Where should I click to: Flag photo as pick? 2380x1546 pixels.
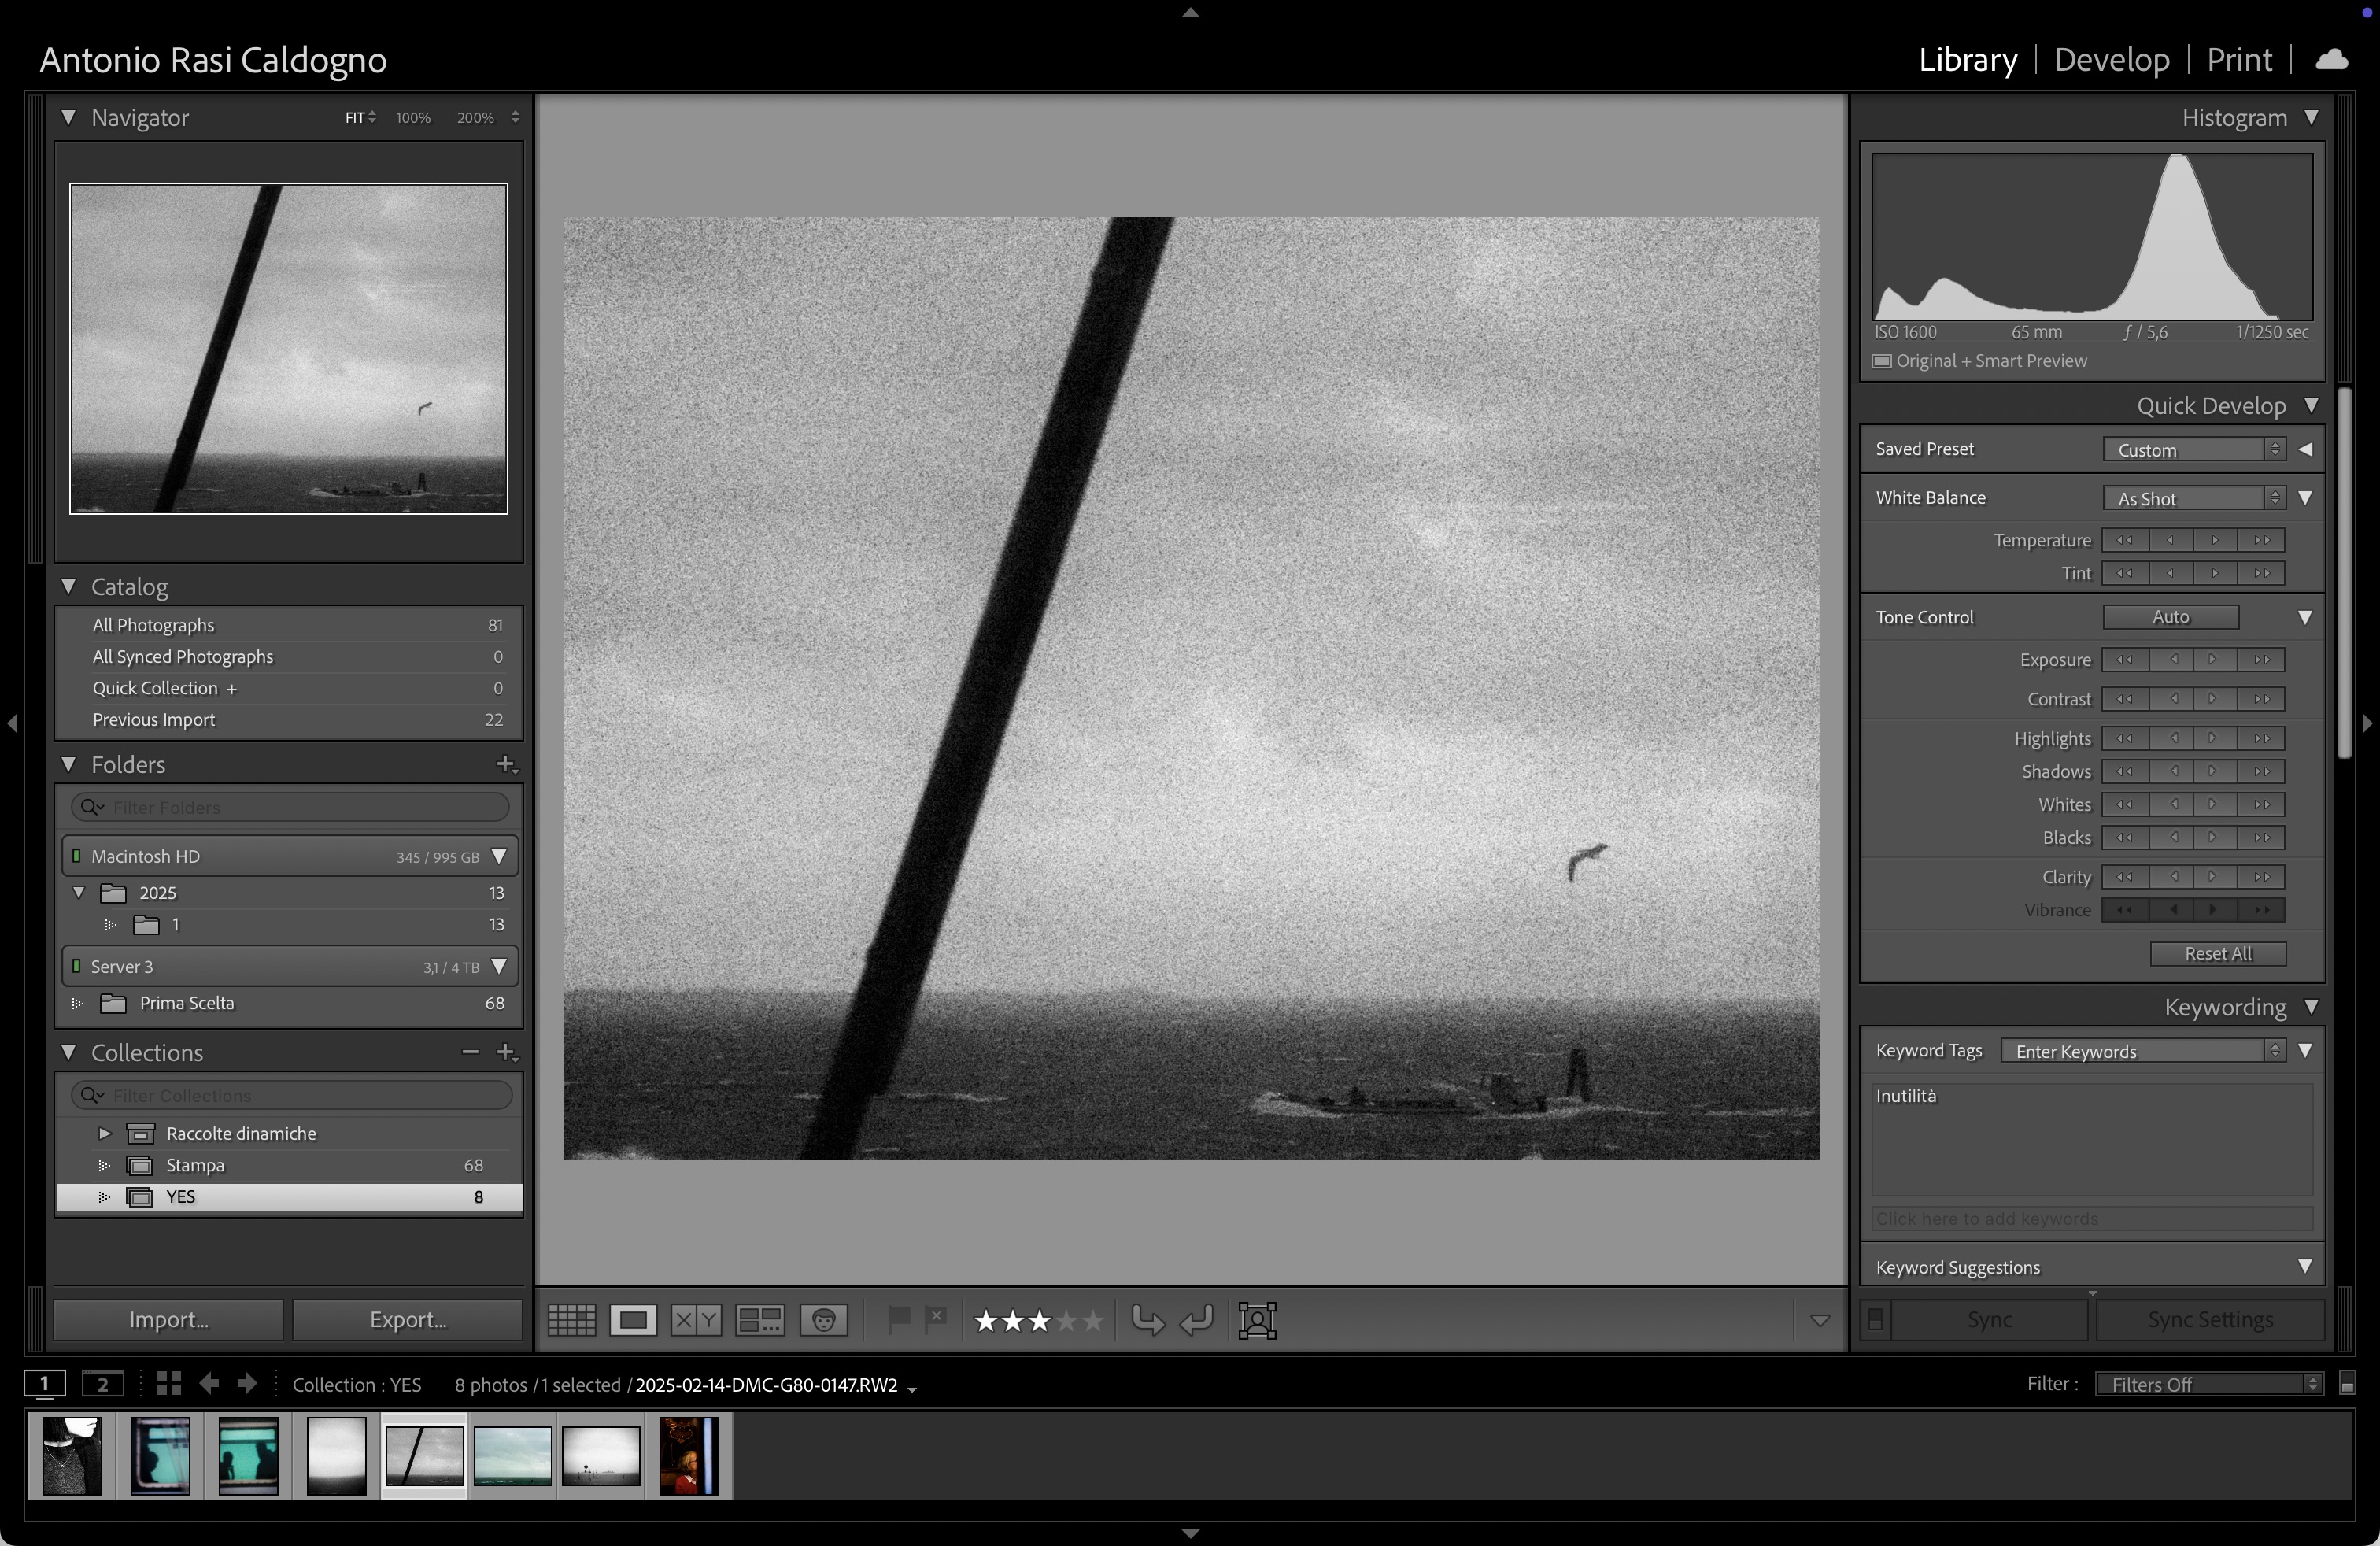(899, 1320)
